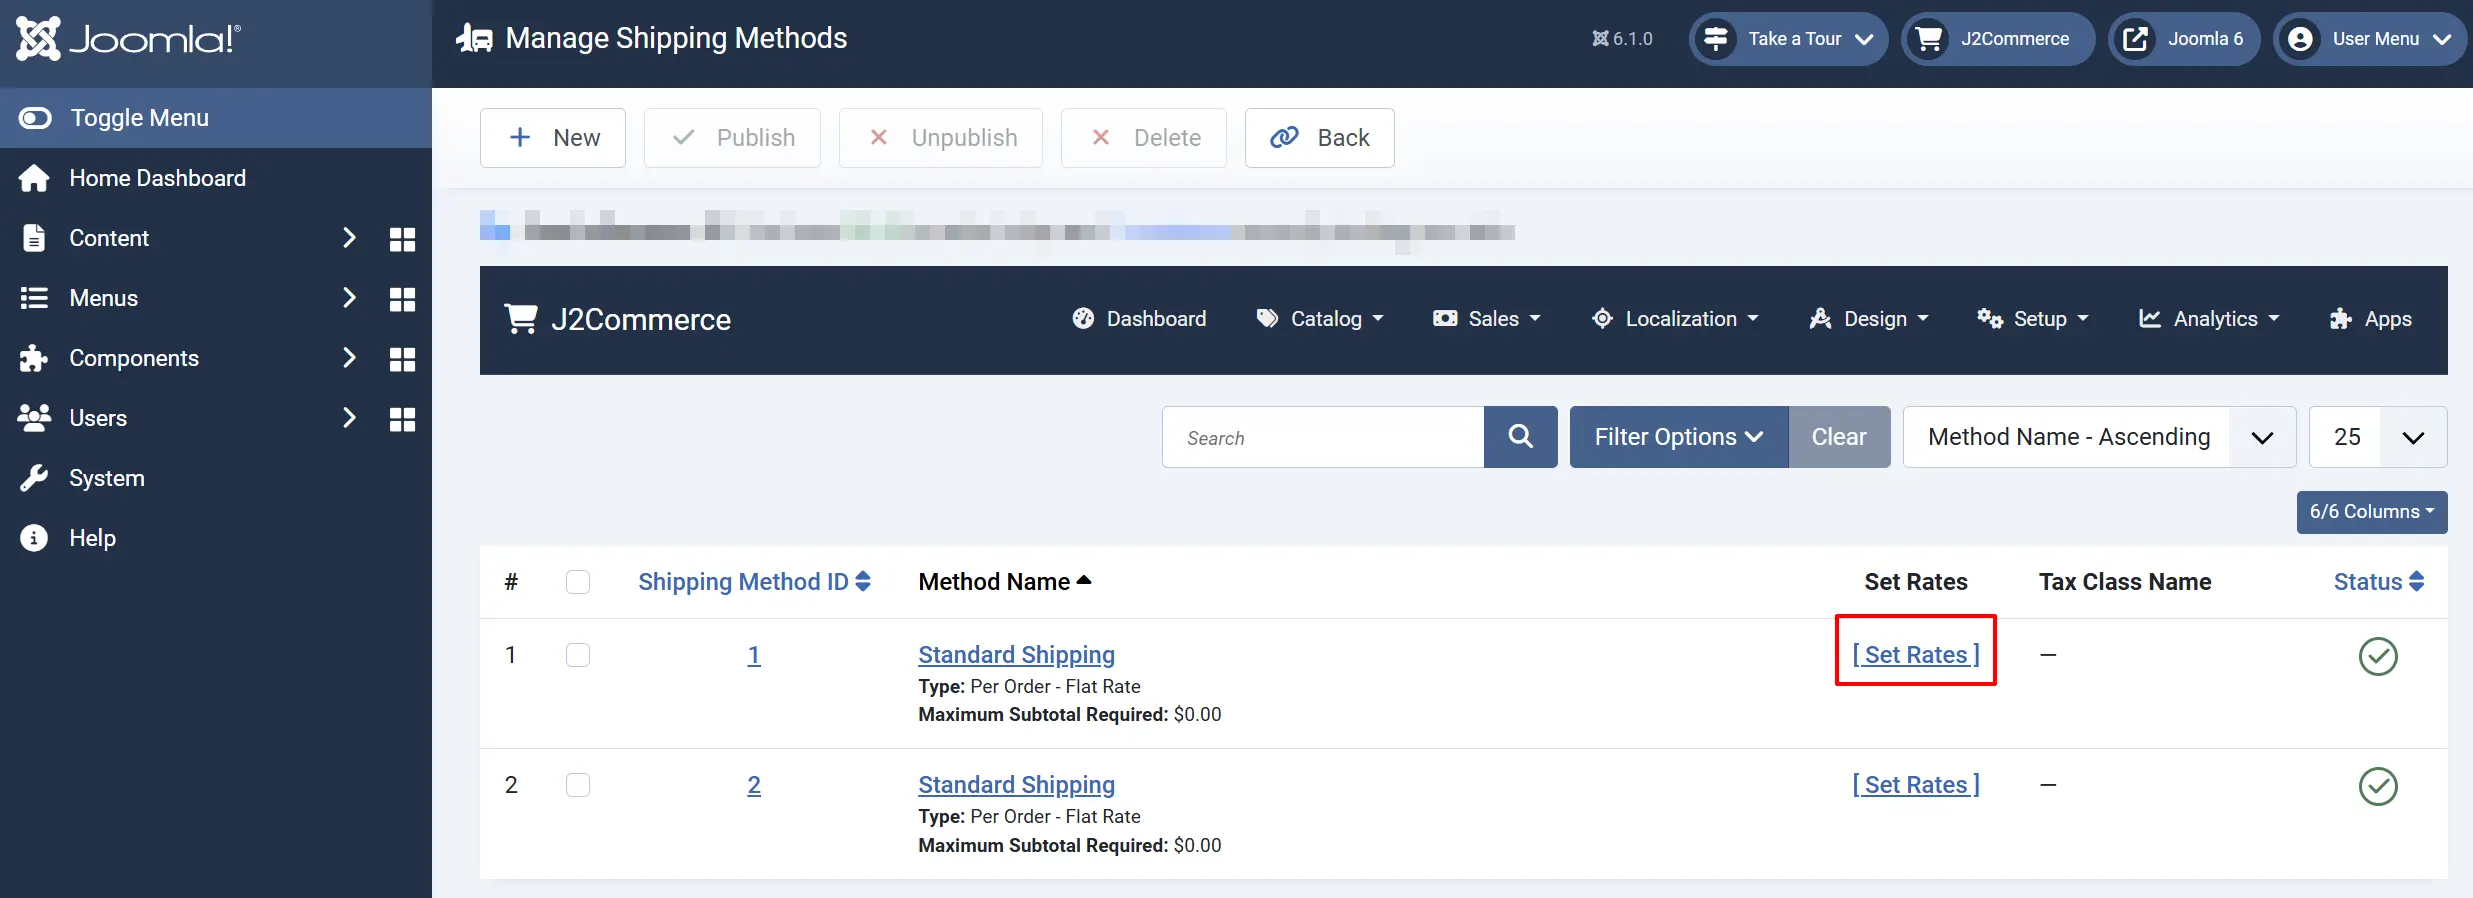Click the Unpublish button
The height and width of the screenshot is (898, 2473).
(941, 138)
